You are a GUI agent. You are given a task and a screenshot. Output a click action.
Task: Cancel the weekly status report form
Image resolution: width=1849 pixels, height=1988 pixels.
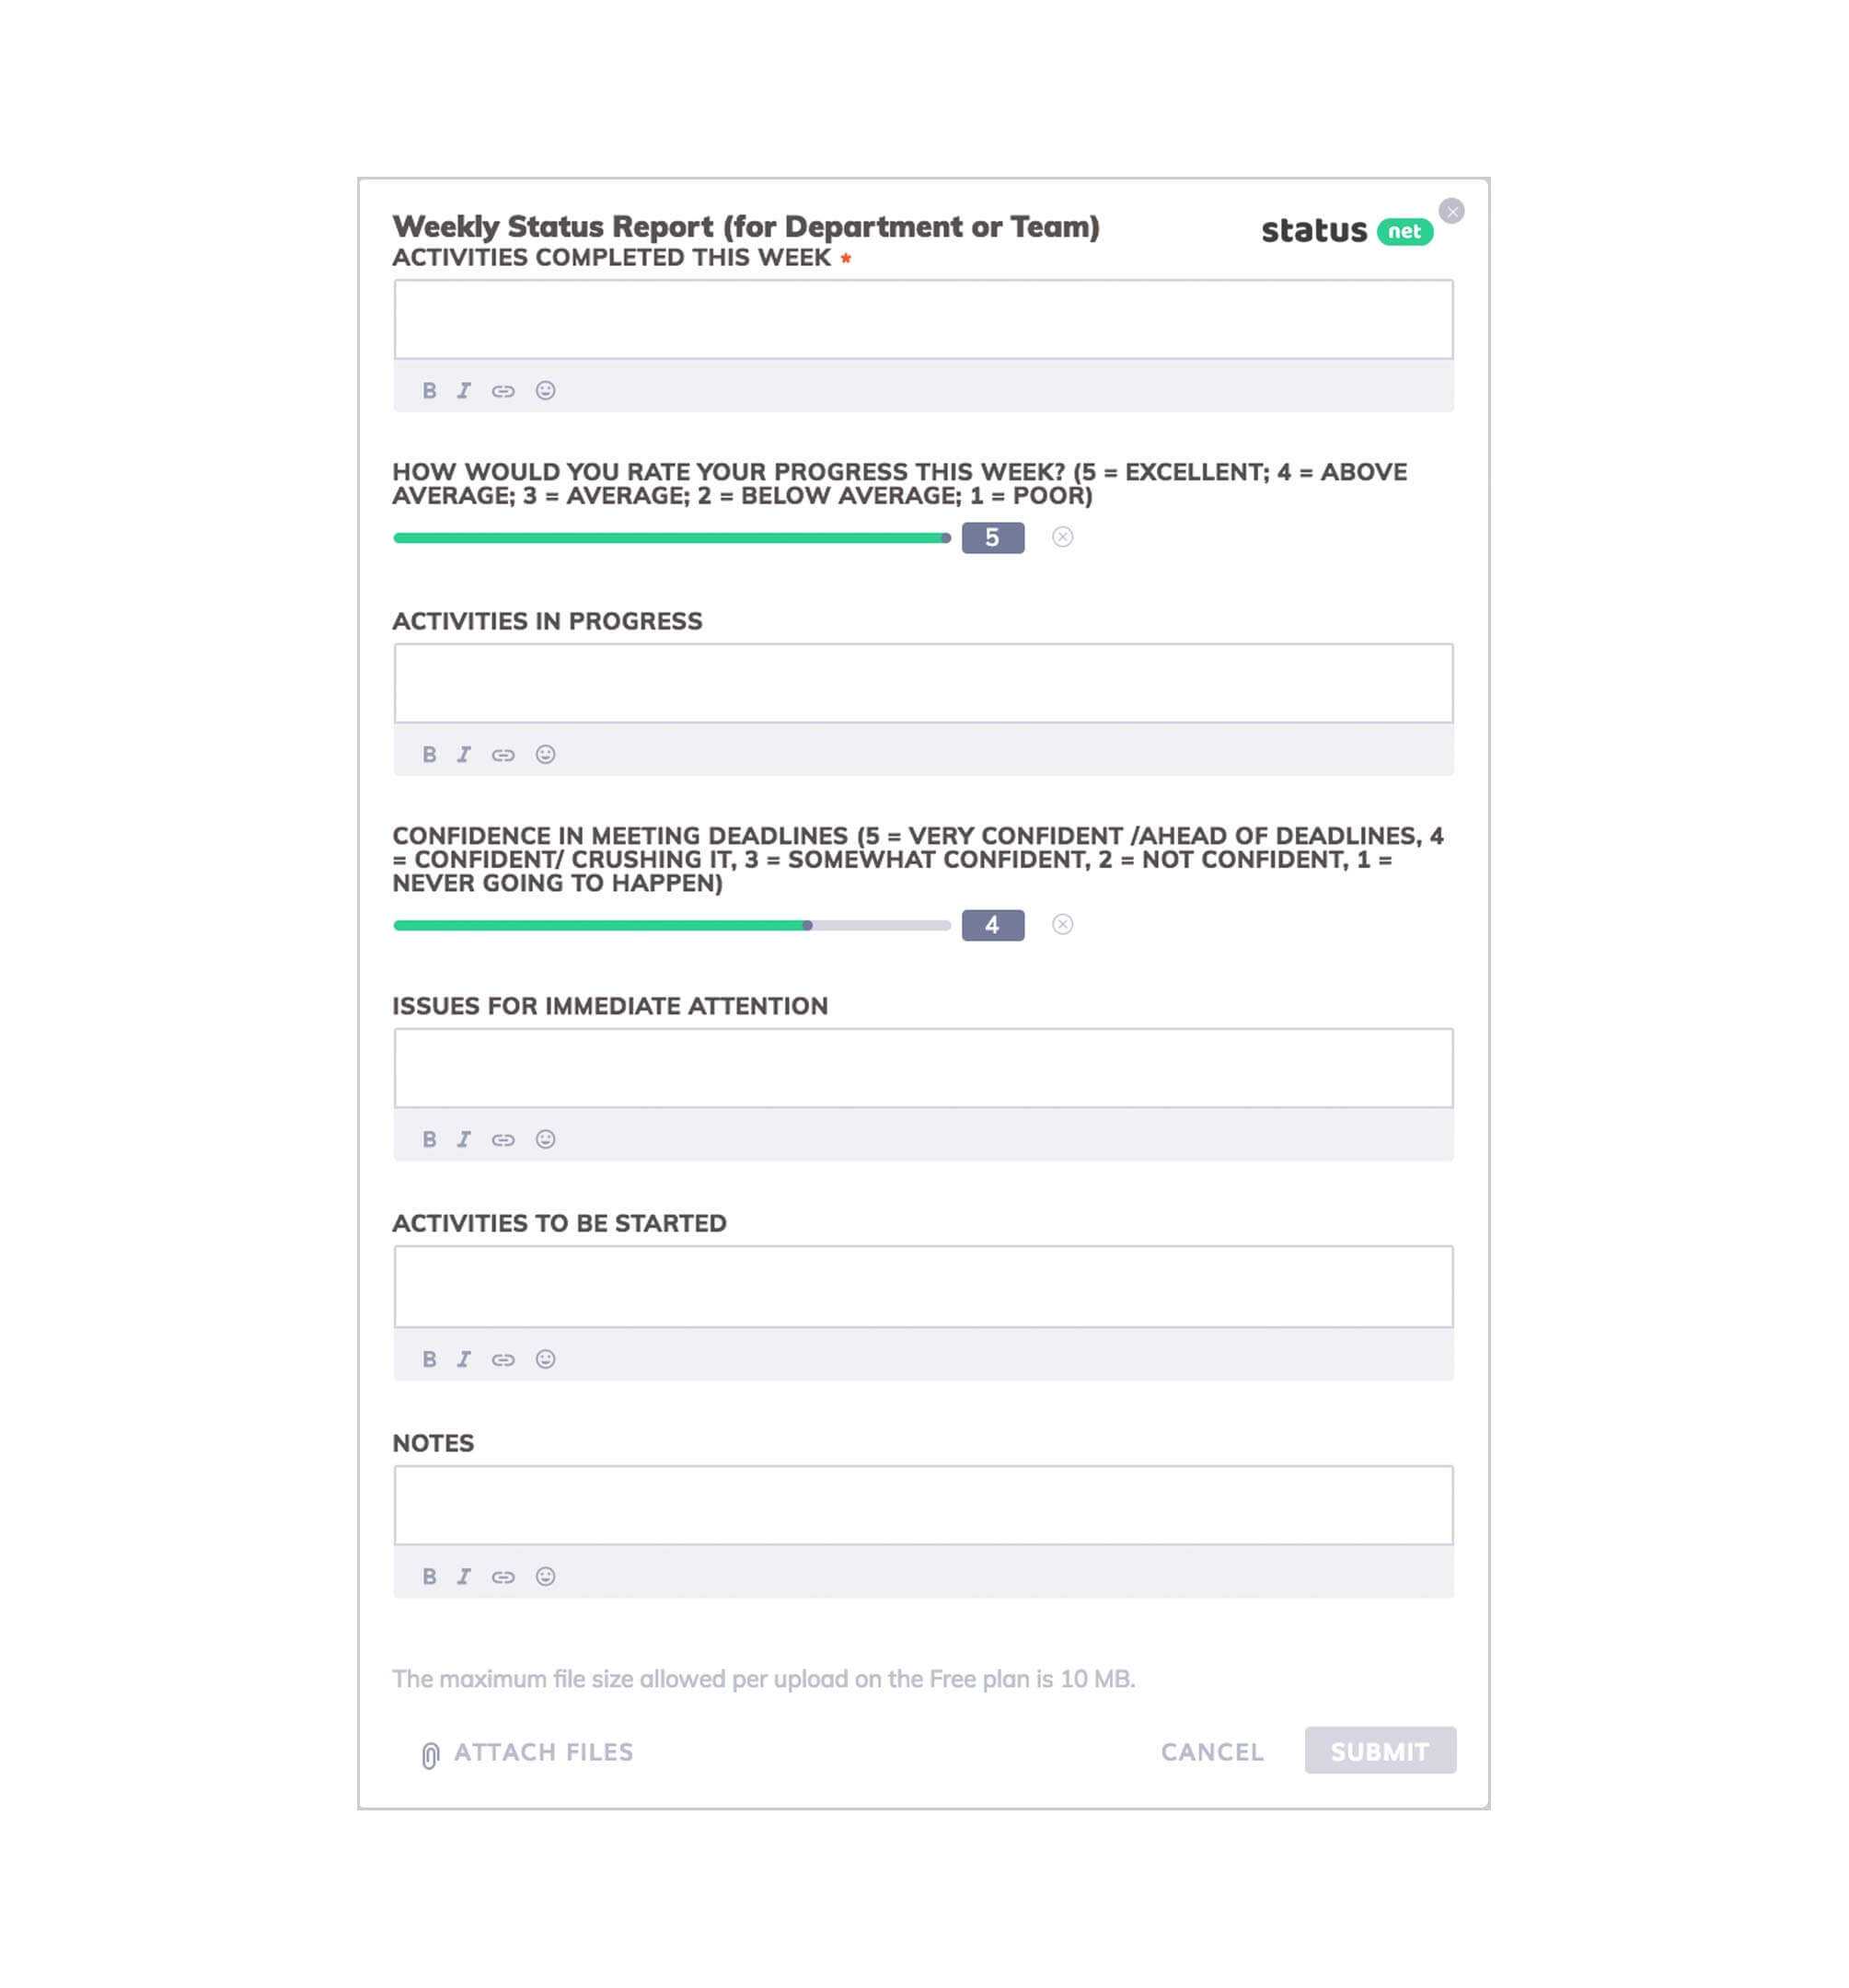click(x=1211, y=1751)
